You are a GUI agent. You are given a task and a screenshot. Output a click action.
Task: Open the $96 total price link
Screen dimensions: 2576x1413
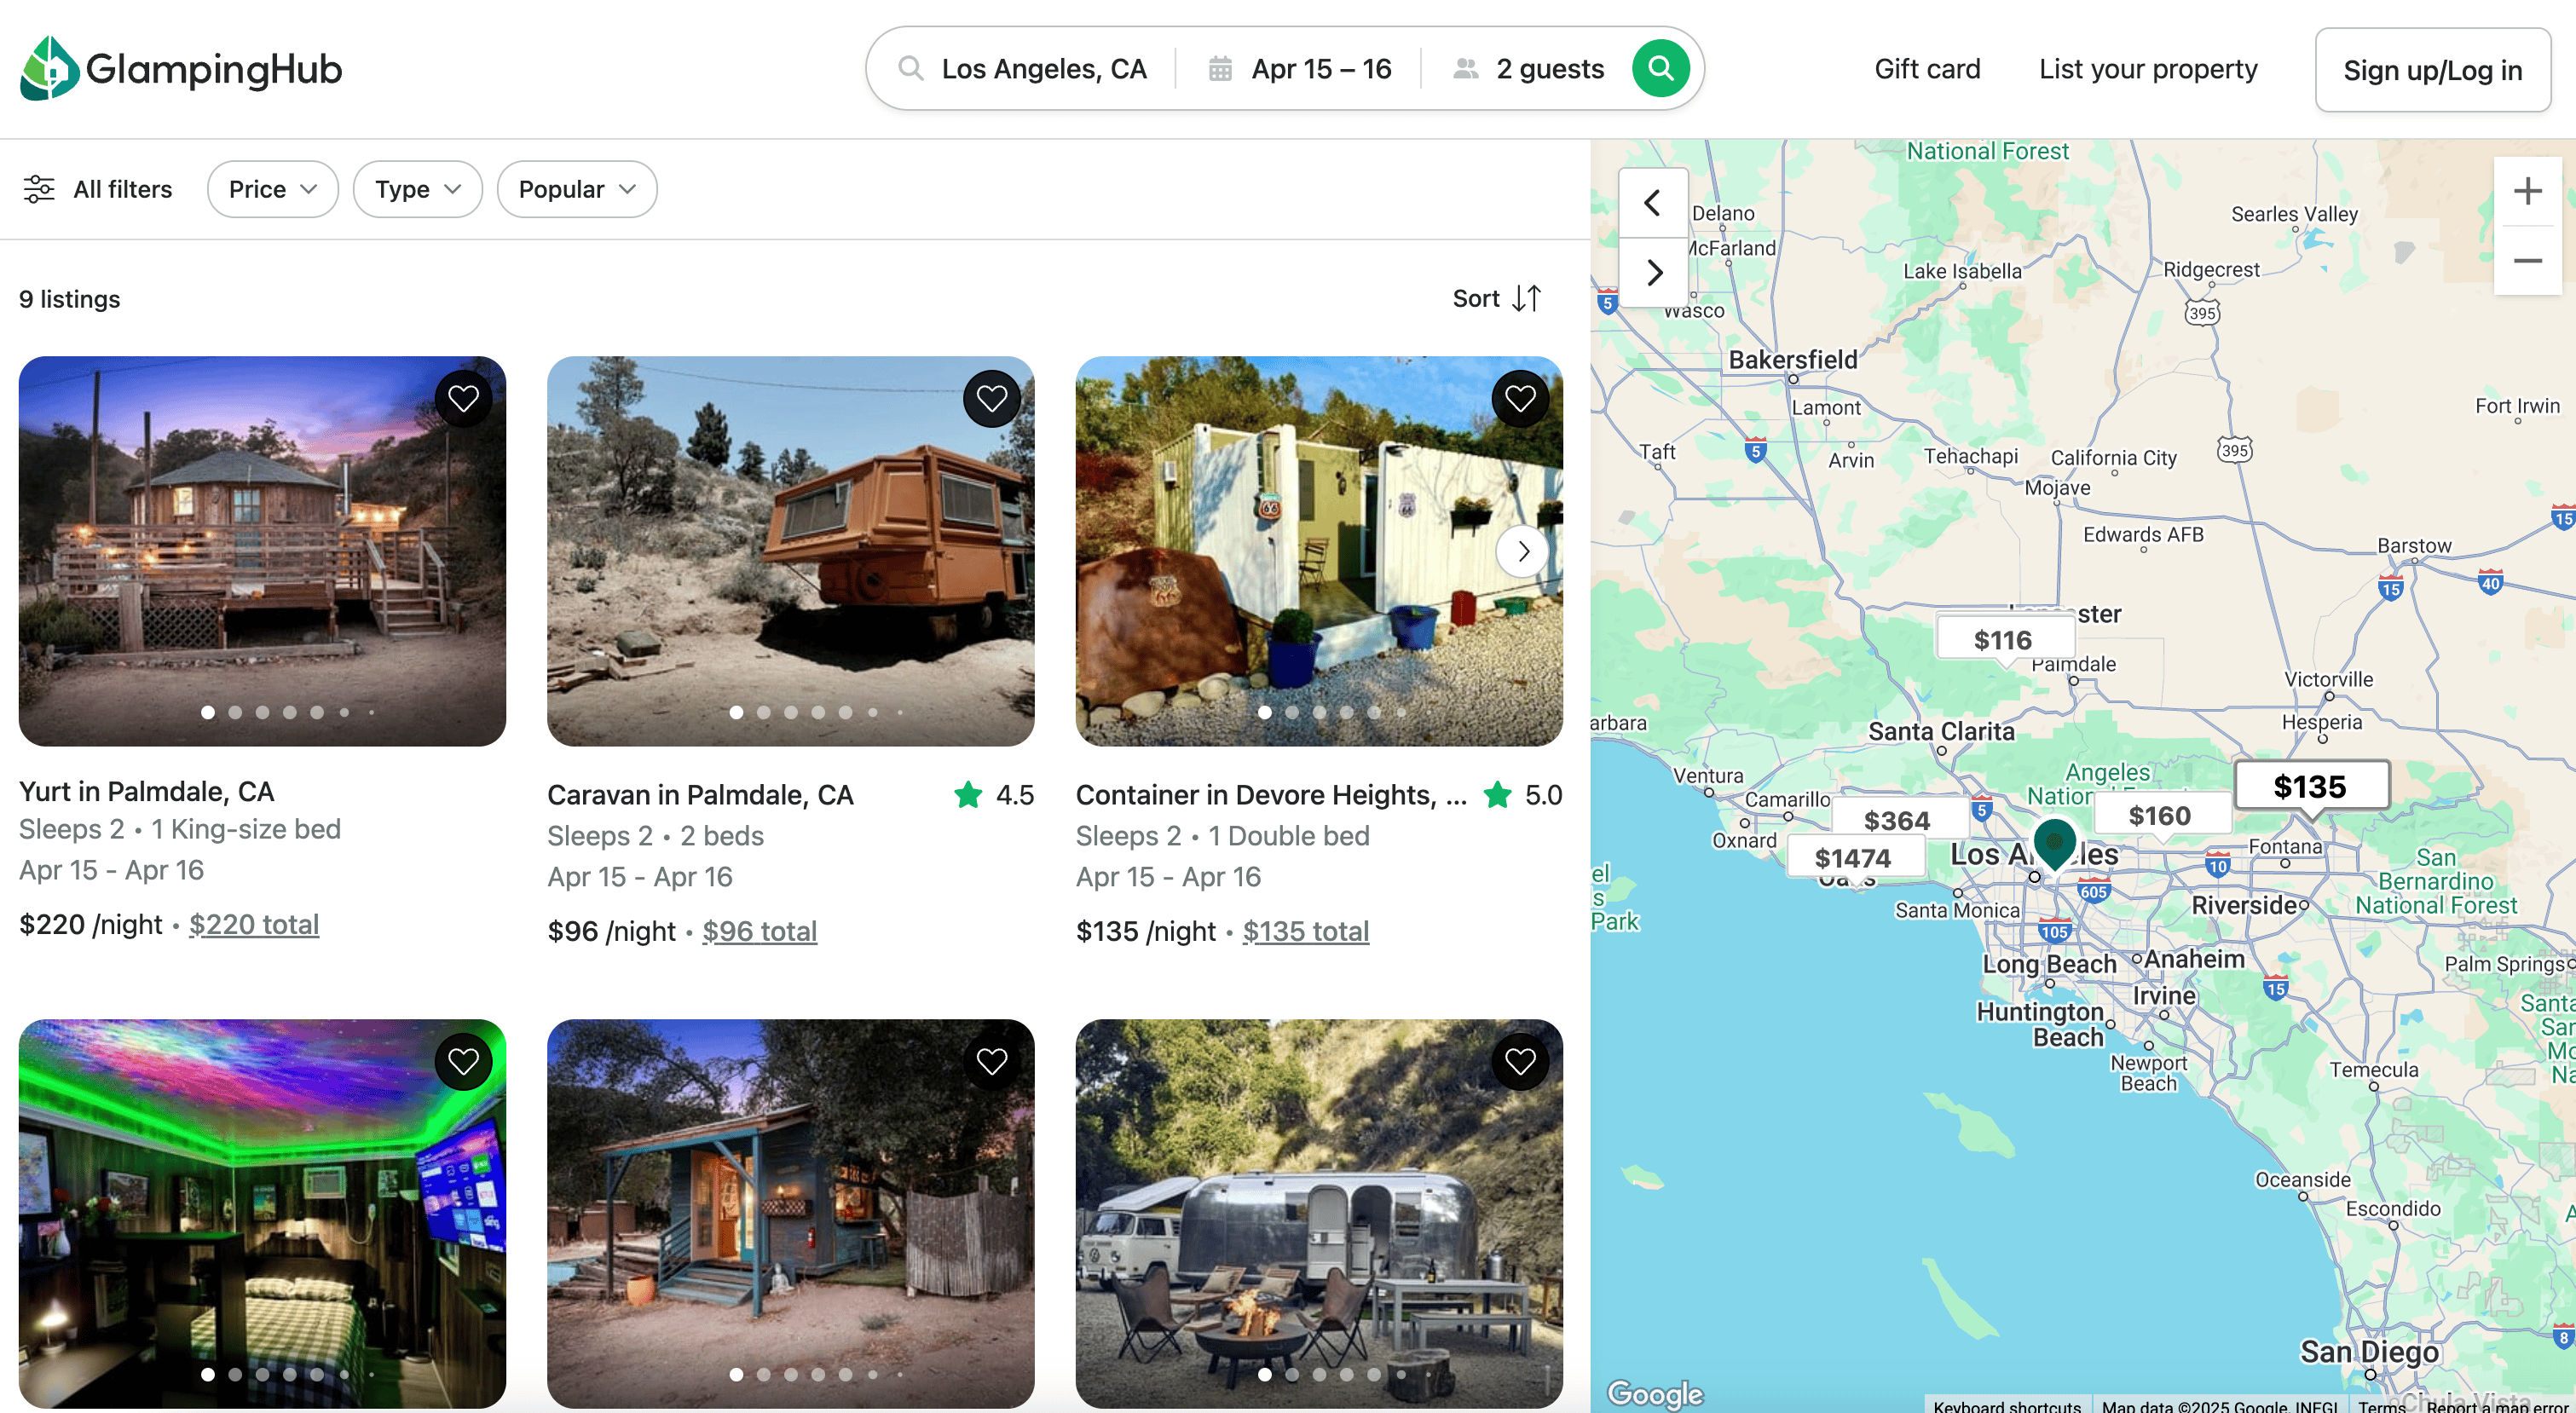click(x=759, y=931)
